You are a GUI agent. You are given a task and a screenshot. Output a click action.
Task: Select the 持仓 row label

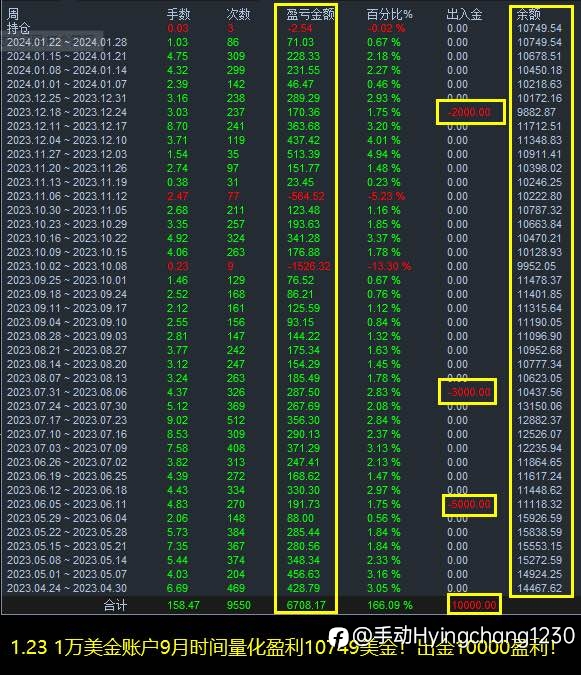coord(19,28)
